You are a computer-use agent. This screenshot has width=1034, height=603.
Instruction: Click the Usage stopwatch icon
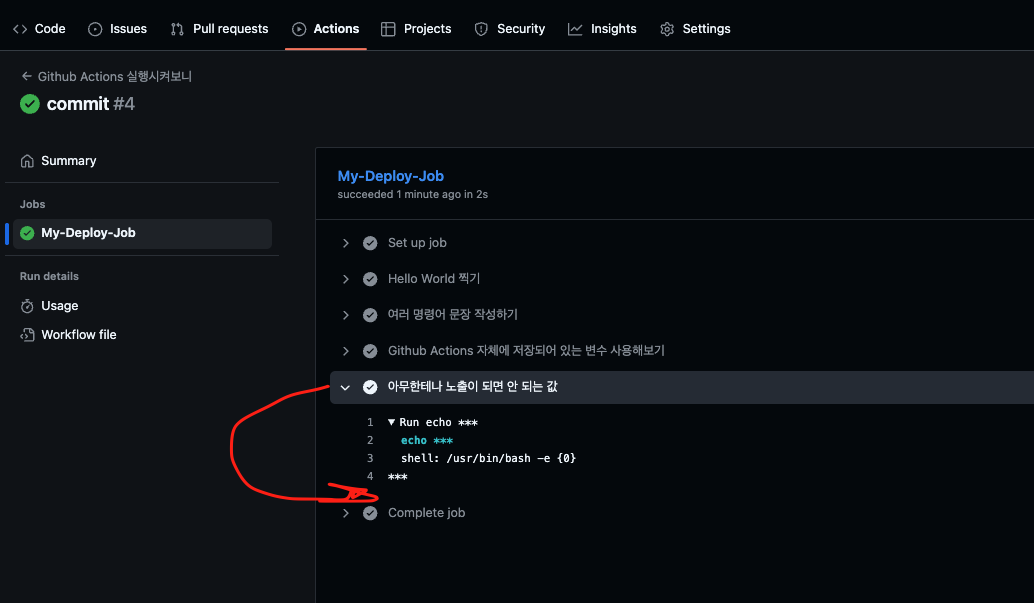(27, 306)
